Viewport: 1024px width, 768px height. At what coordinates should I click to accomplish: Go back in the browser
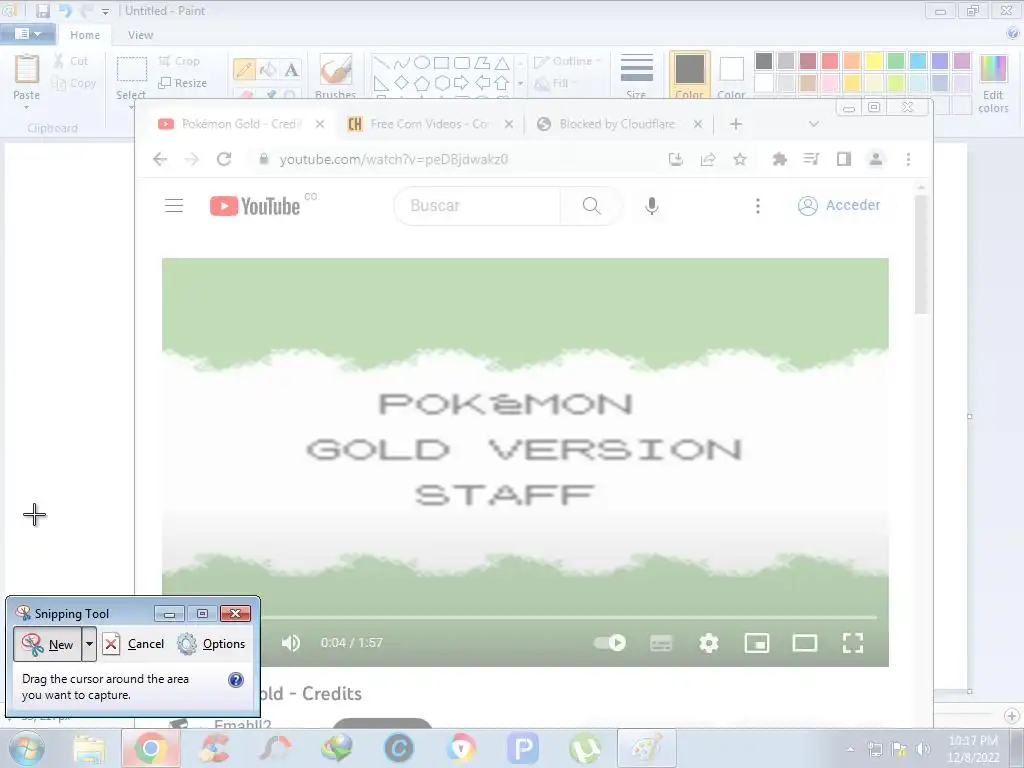click(x=160, y=159)
